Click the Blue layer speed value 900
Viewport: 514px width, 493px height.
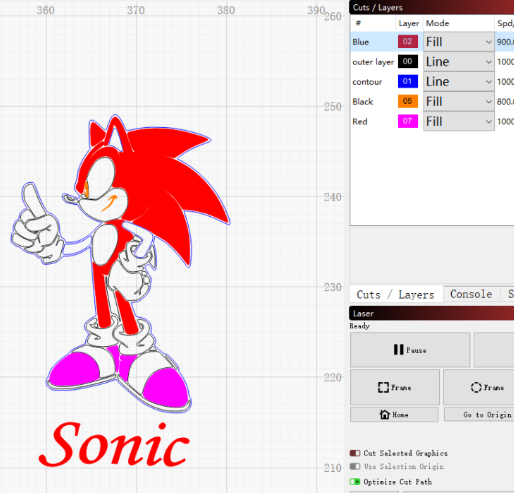(505, 42)
